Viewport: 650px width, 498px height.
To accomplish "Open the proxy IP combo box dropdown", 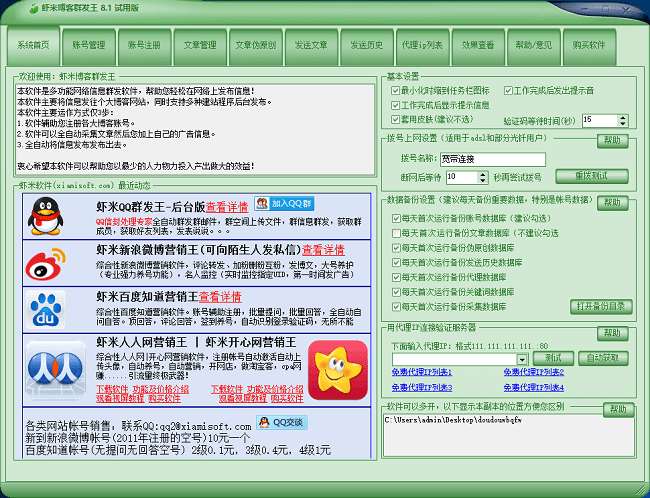I will (522, 359).
